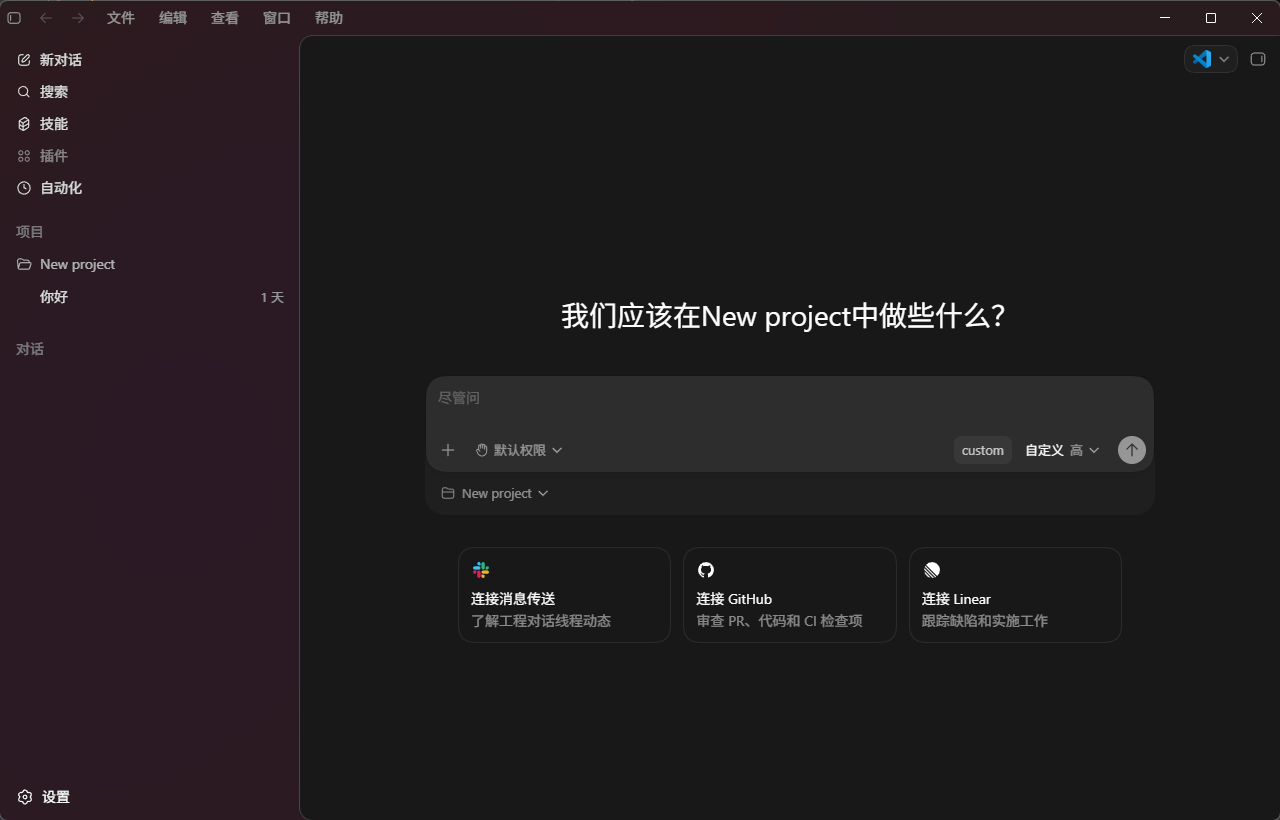The height and width of the screenshot is (820, 1280).
Task: Click the 我们应该在New project中做些什么 heading
Action: pos(783,316)
